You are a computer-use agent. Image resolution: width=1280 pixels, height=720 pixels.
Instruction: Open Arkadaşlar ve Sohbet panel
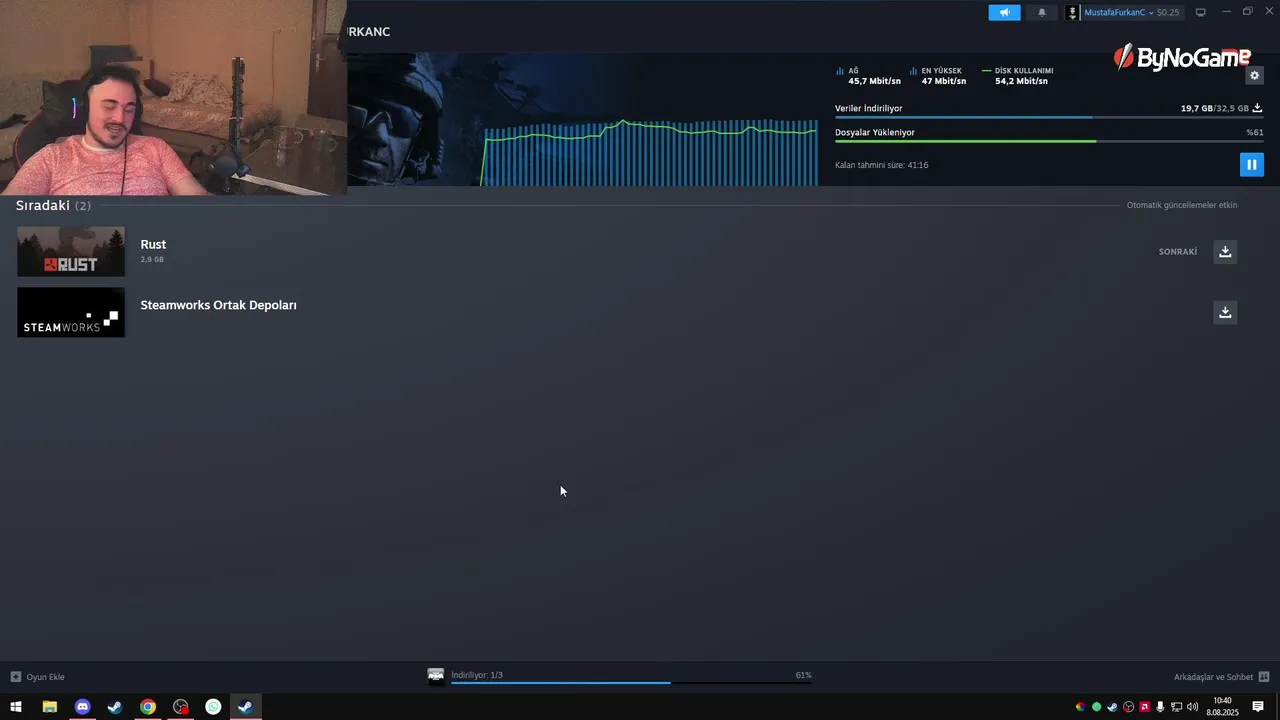point(1213,677)
